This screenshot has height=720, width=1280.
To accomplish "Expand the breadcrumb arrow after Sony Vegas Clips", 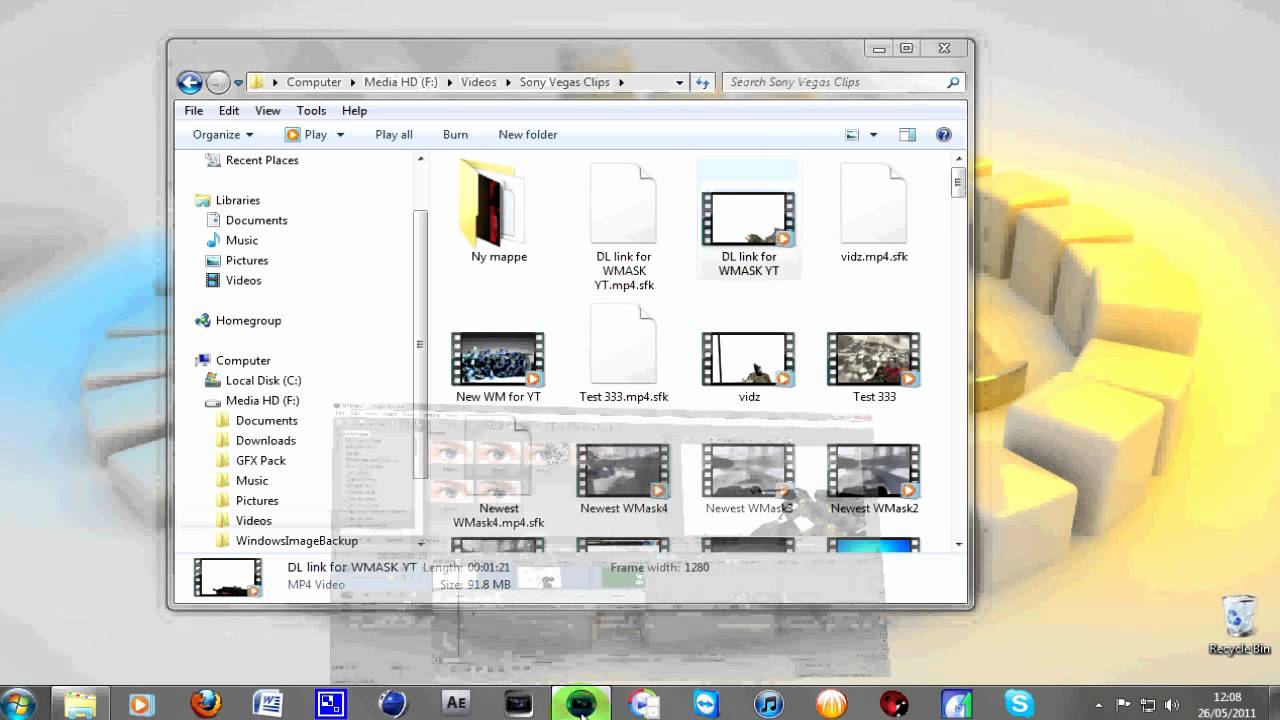I will pyautogui.click(x=621, y=82).
